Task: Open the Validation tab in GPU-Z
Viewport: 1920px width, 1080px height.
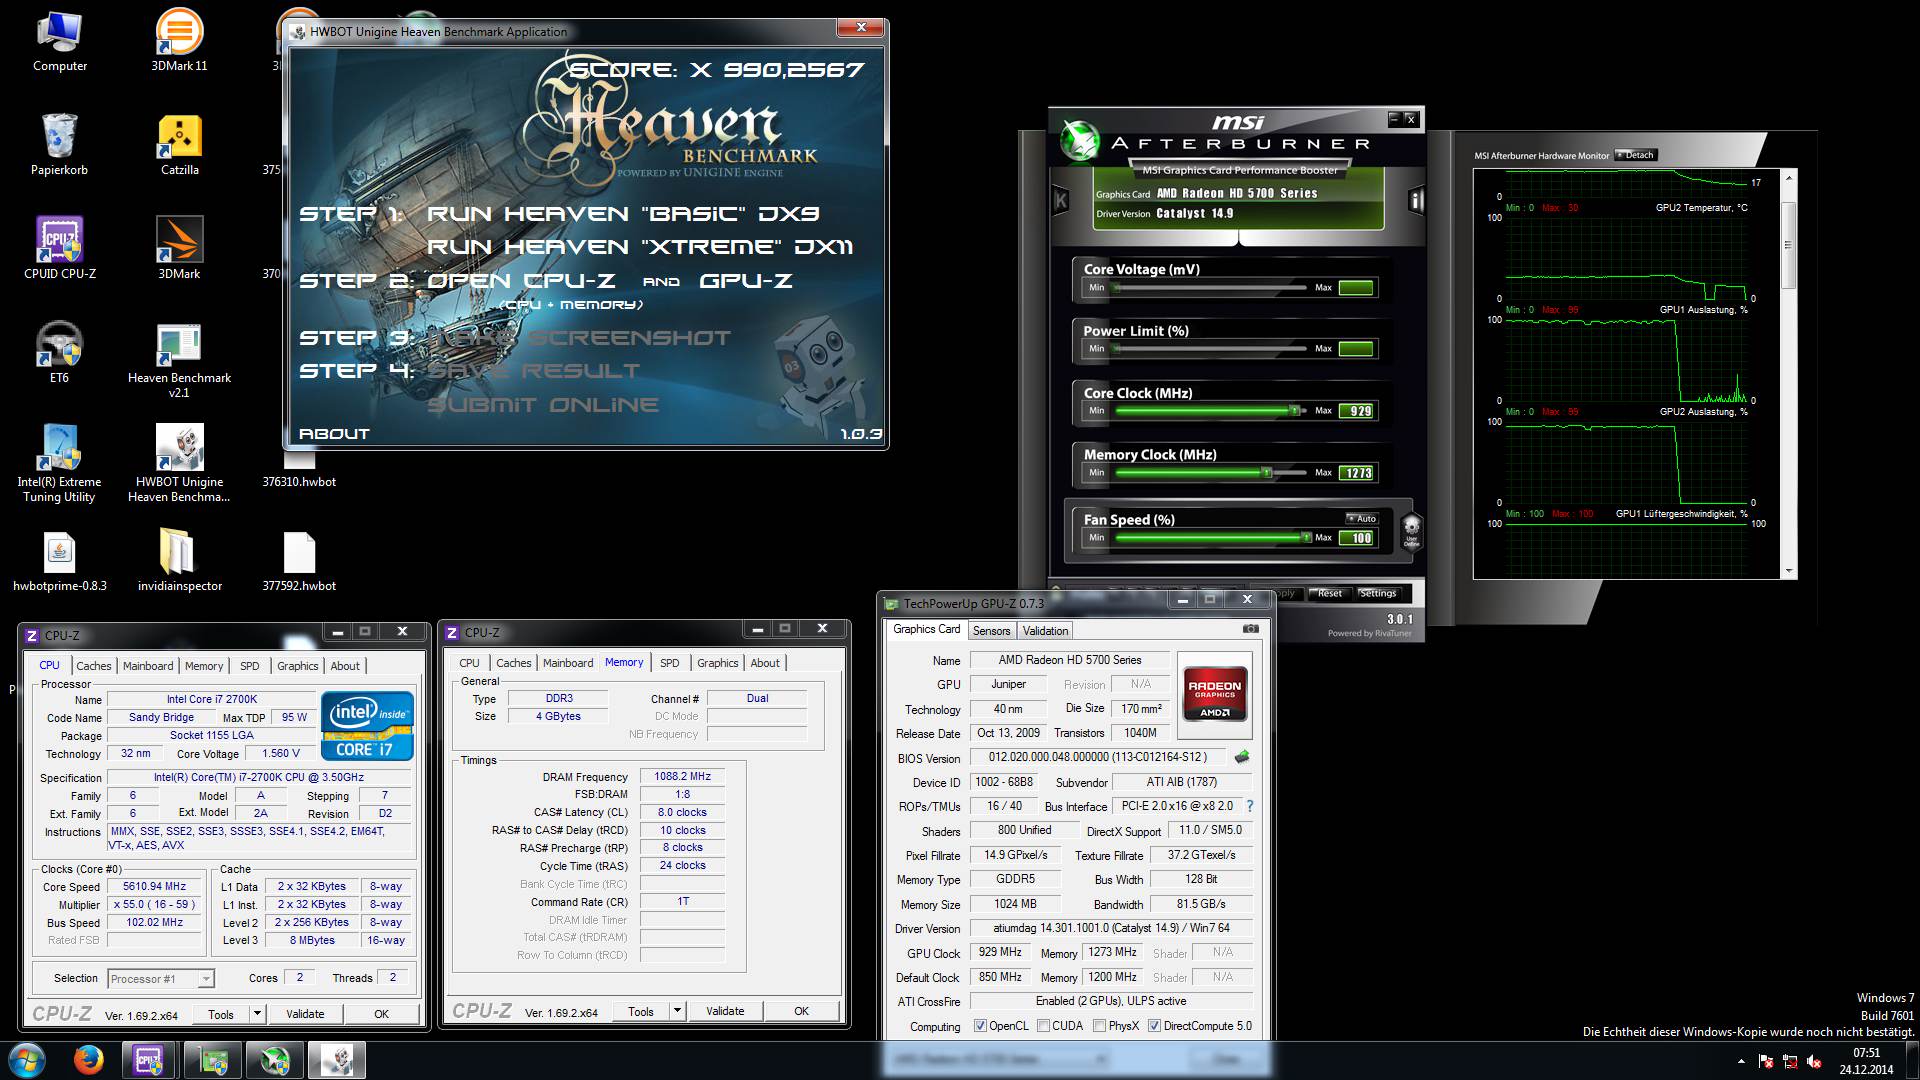Action: (1046, 631)
